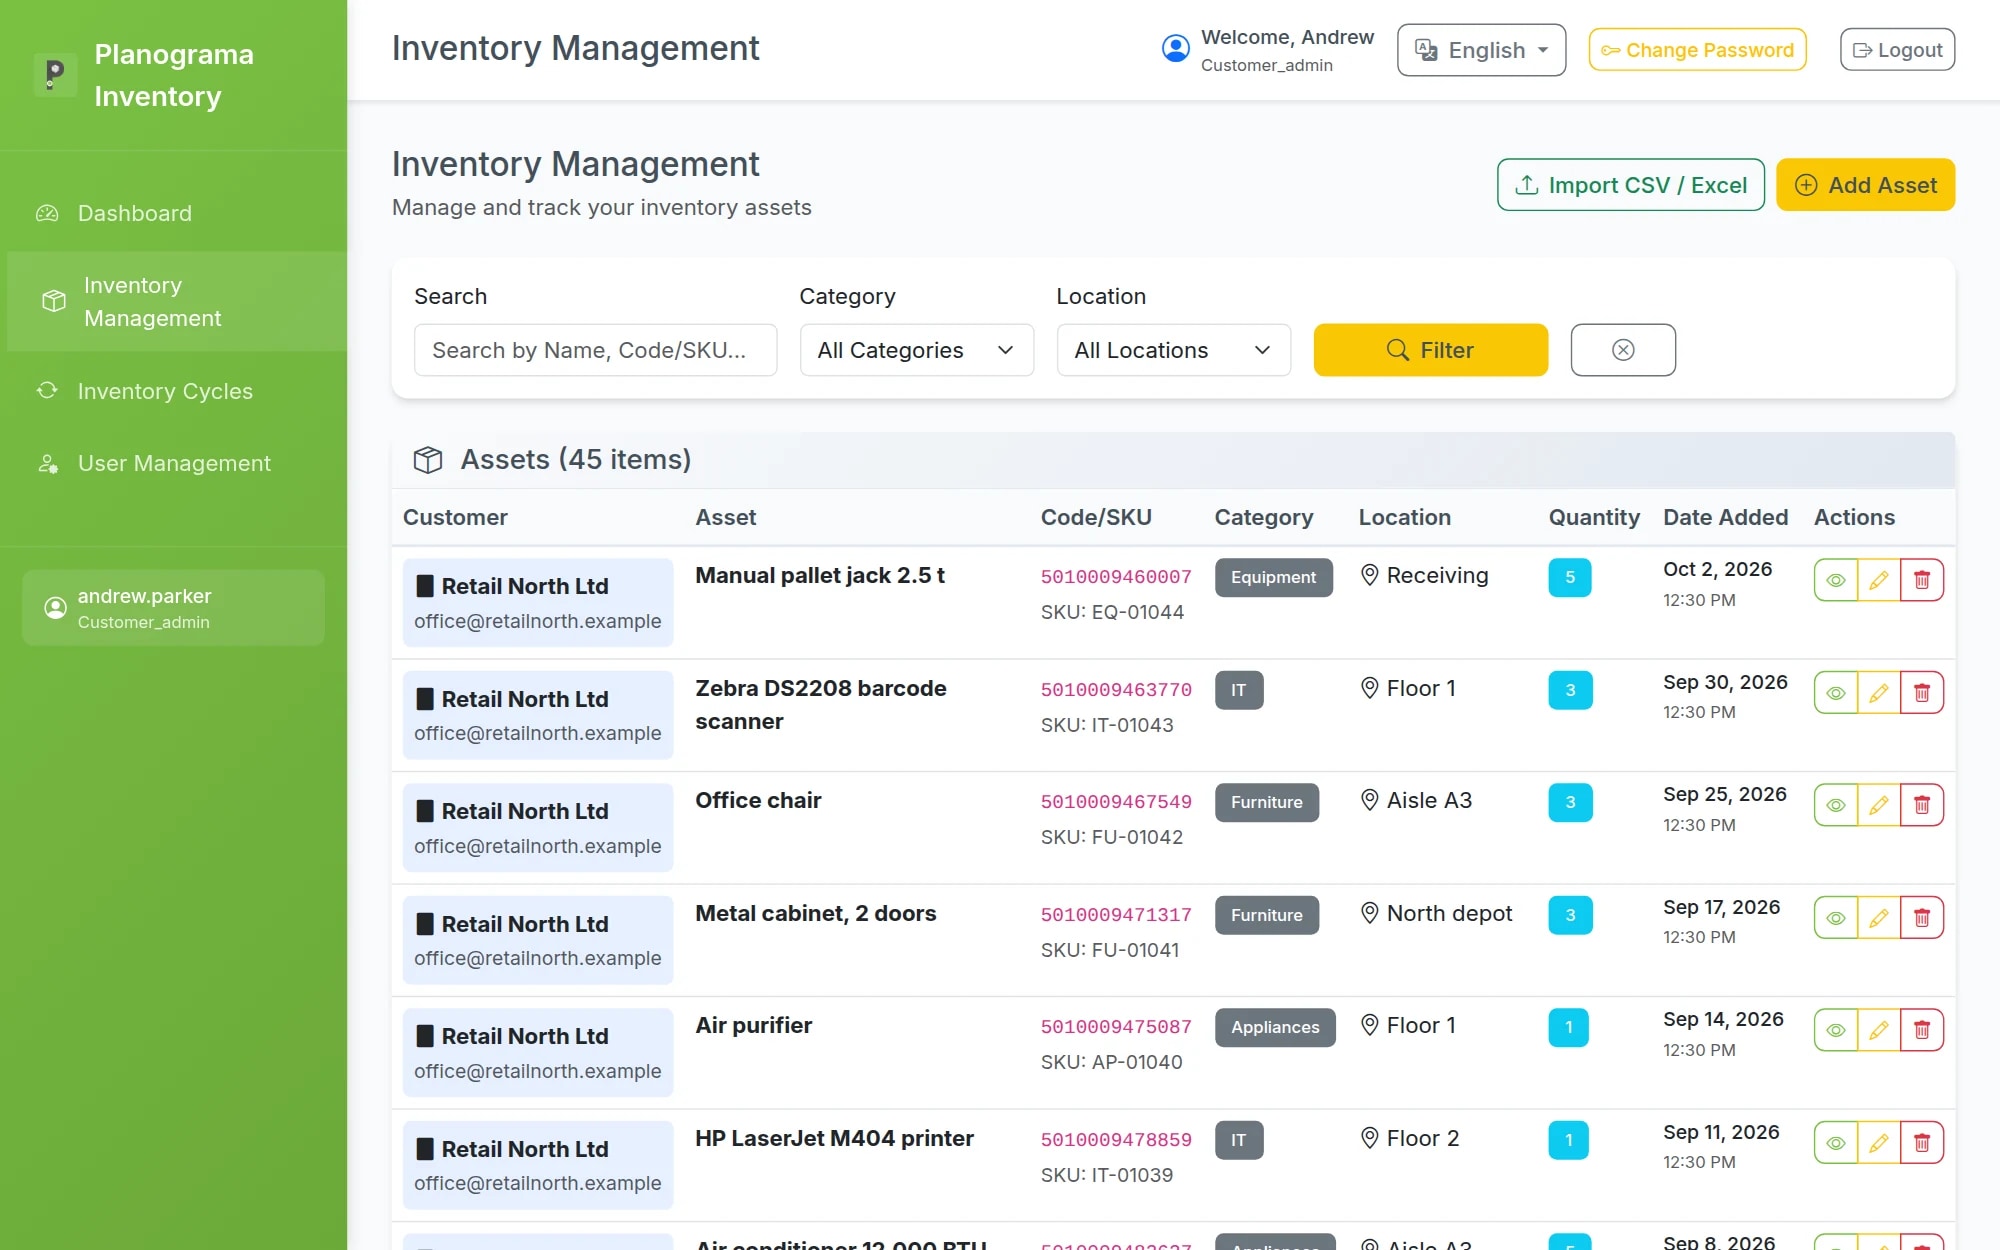The height and width of the screenshot is (1250, 2000).
Task: Delete the HP LaserJet M404 printer asset
Action: point(1922,1142)
